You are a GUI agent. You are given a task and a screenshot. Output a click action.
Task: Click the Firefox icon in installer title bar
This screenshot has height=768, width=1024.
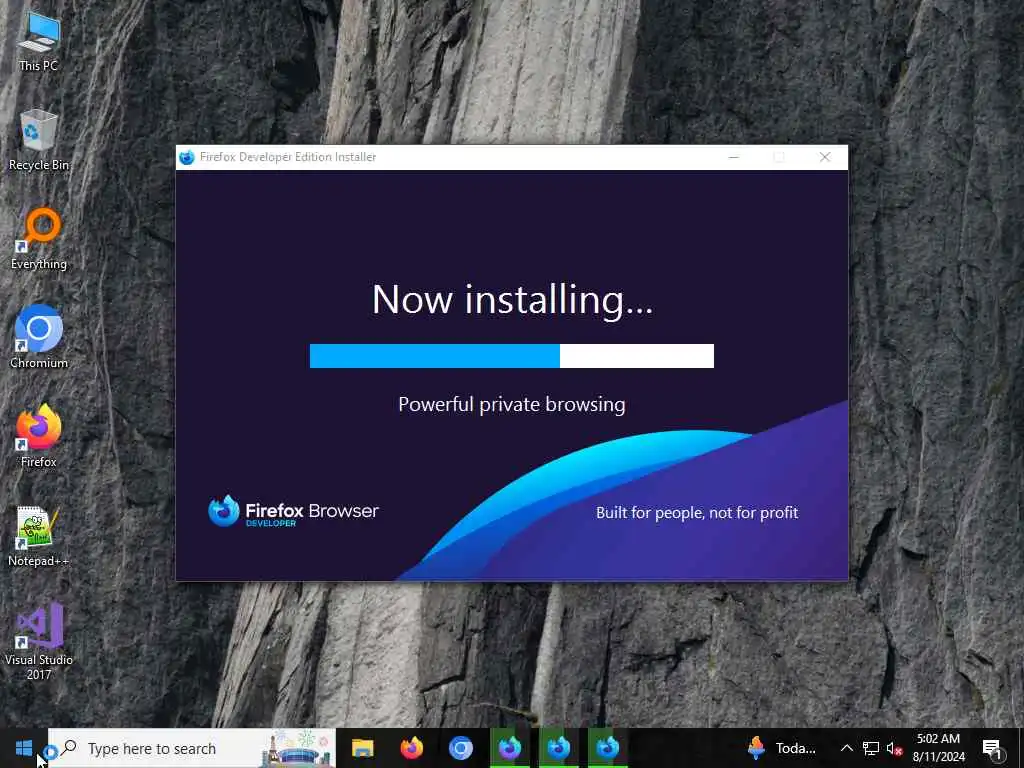pyautogui.click(x=187, y=157)
